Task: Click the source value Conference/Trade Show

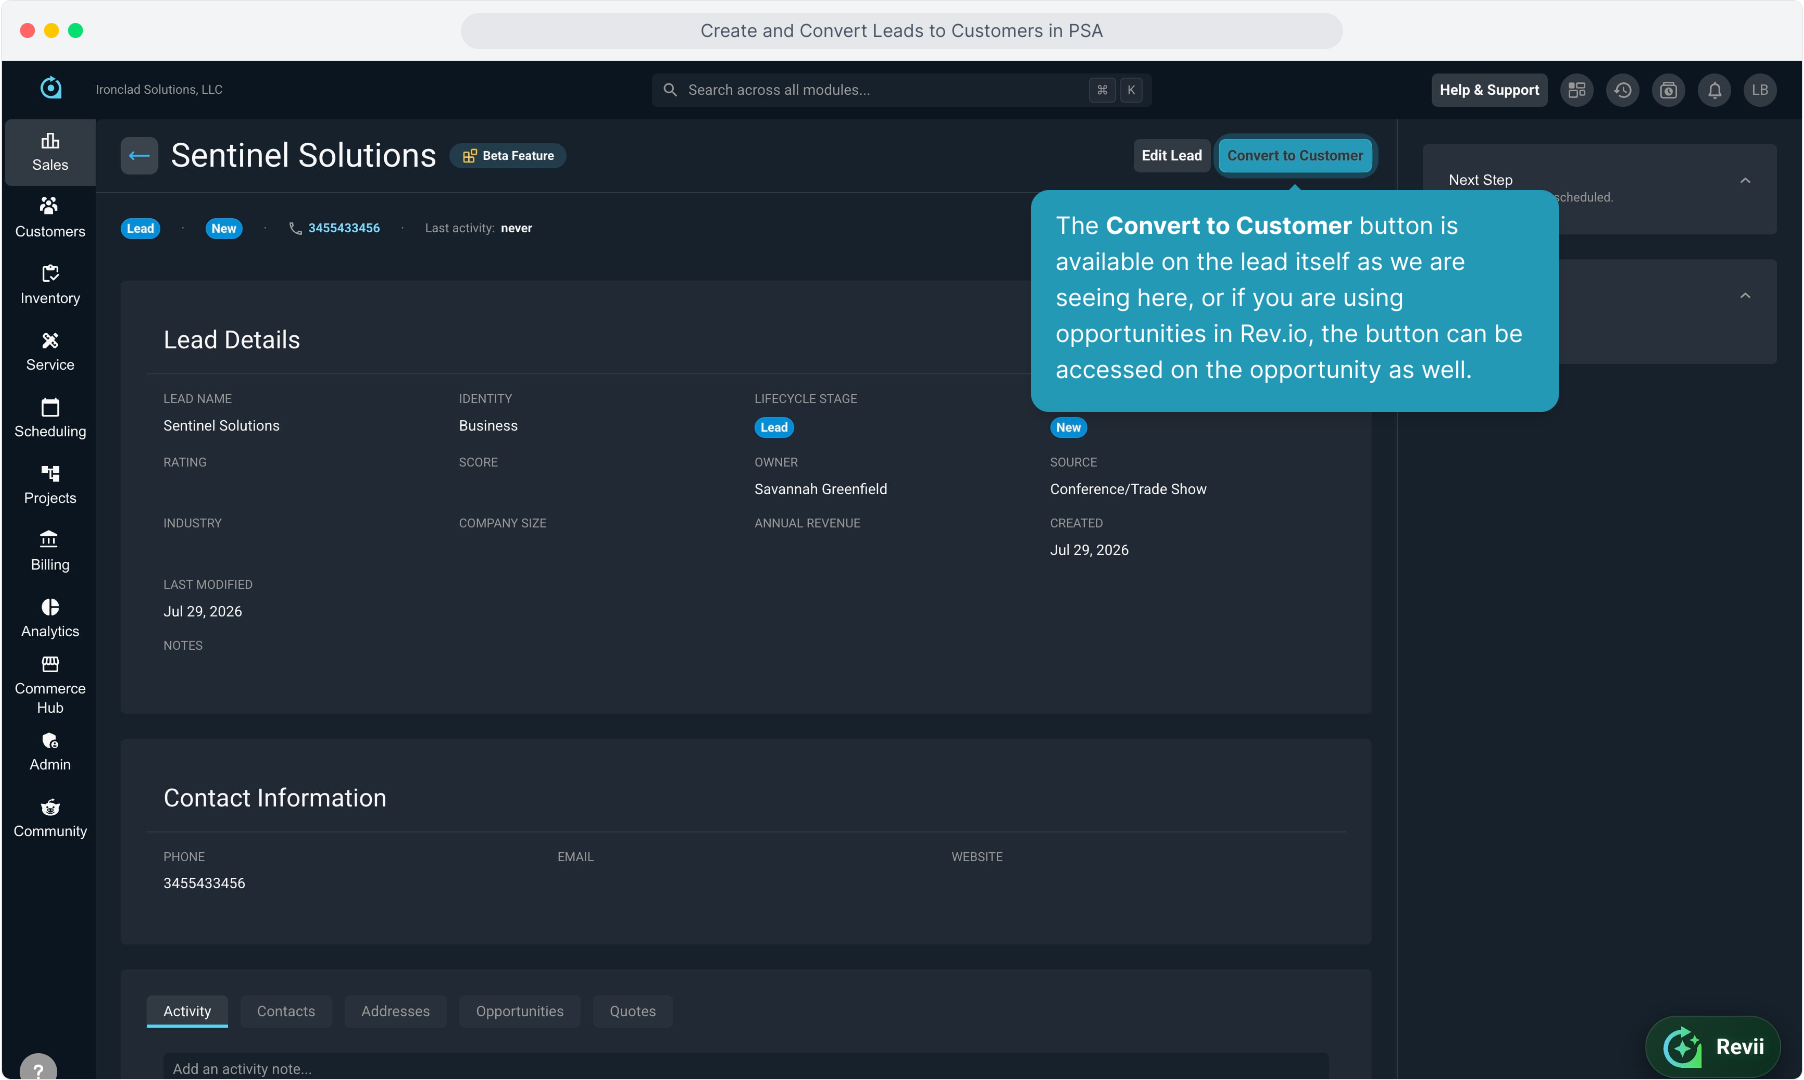Action: pyautogui.click(x=1128, y=489)
